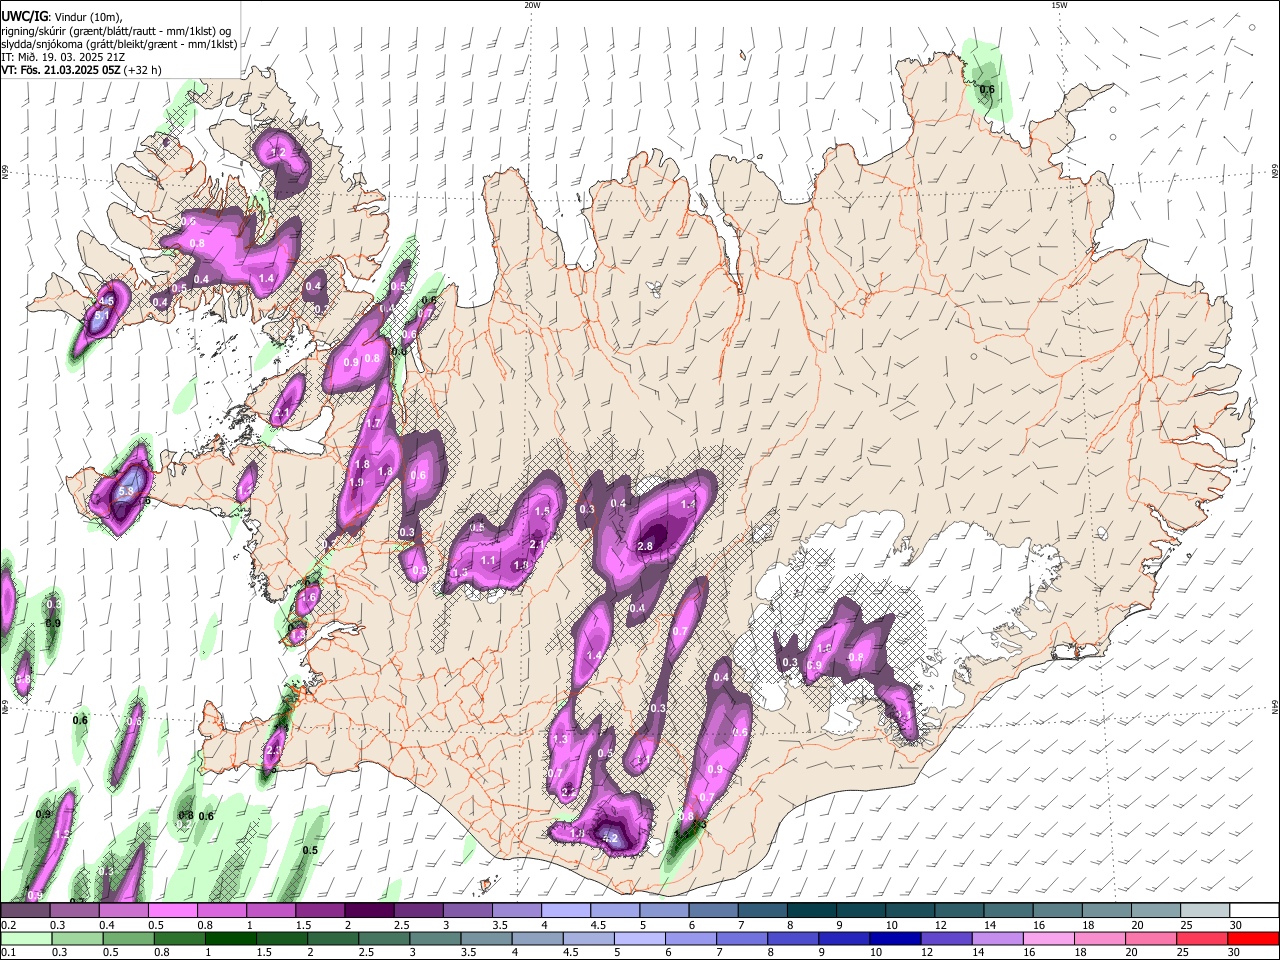1280x960 pixels.
Task: Click the 2.2 value in south Iceland
Action: tap(567, 791)
